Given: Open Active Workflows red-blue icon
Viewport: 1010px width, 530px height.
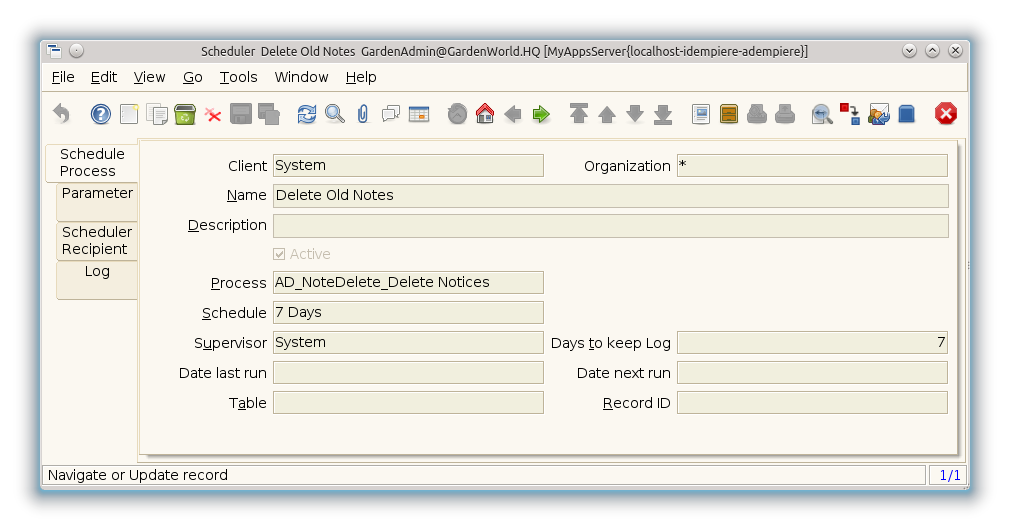Looking at the screenshot, I should (850, 114).
